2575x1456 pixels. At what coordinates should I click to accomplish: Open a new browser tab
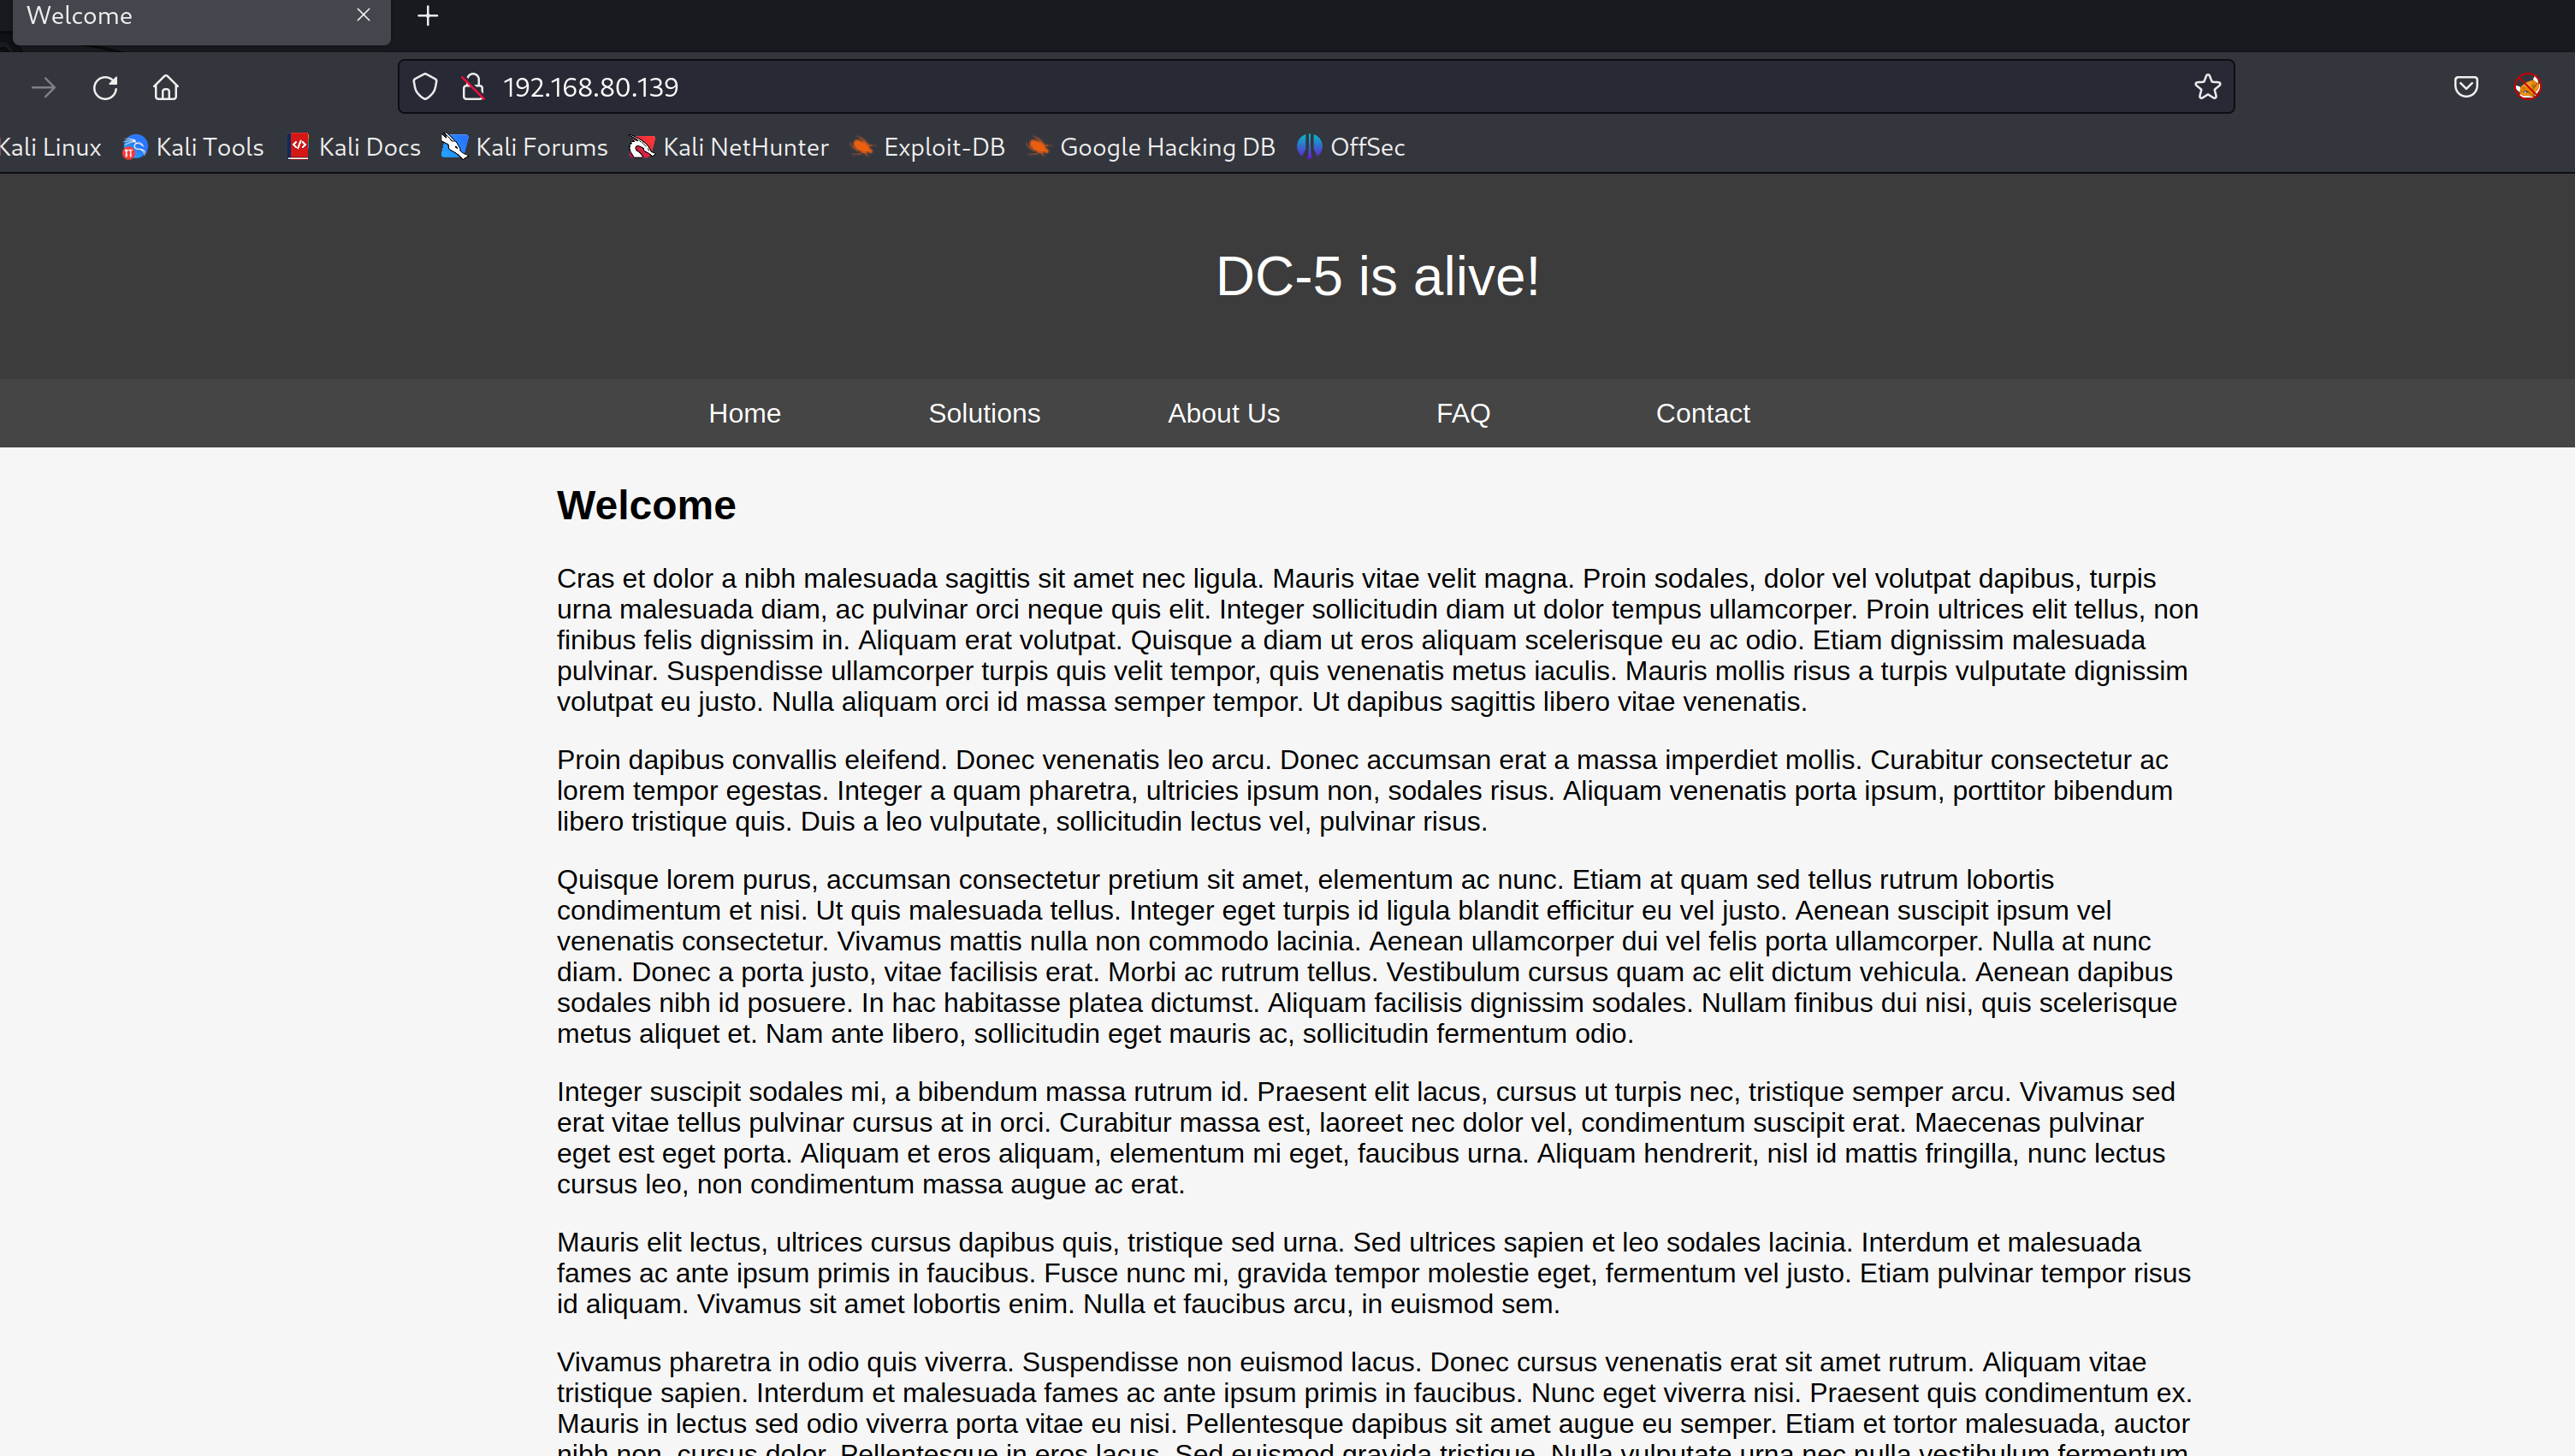coord(428,16)
